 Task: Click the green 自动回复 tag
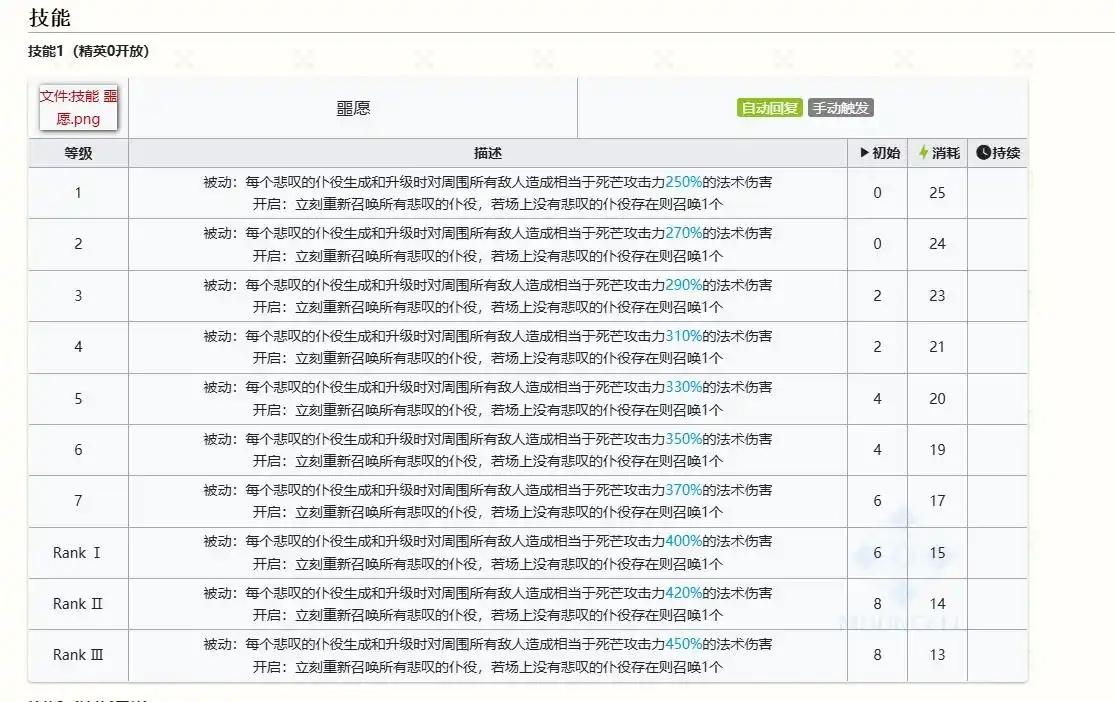[769, 108]
